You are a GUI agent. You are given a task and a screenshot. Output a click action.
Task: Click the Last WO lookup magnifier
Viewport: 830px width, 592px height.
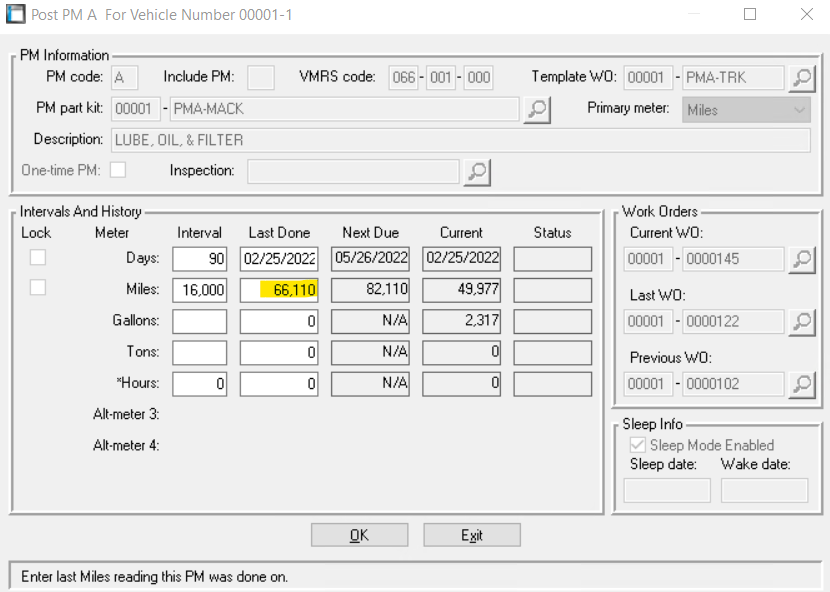(x=801, y=321)
